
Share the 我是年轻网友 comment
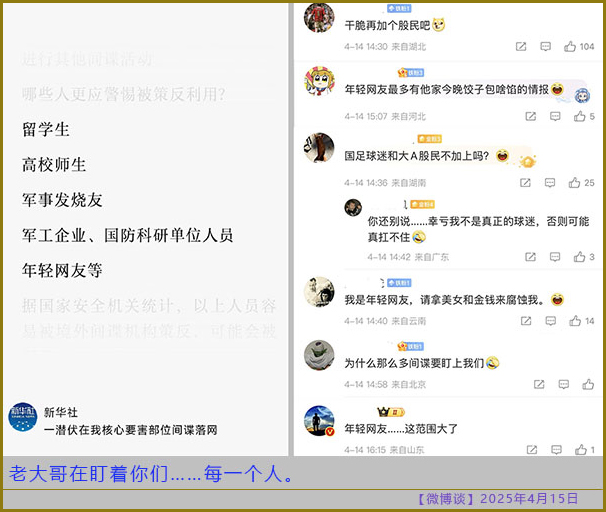coord(524,321)
